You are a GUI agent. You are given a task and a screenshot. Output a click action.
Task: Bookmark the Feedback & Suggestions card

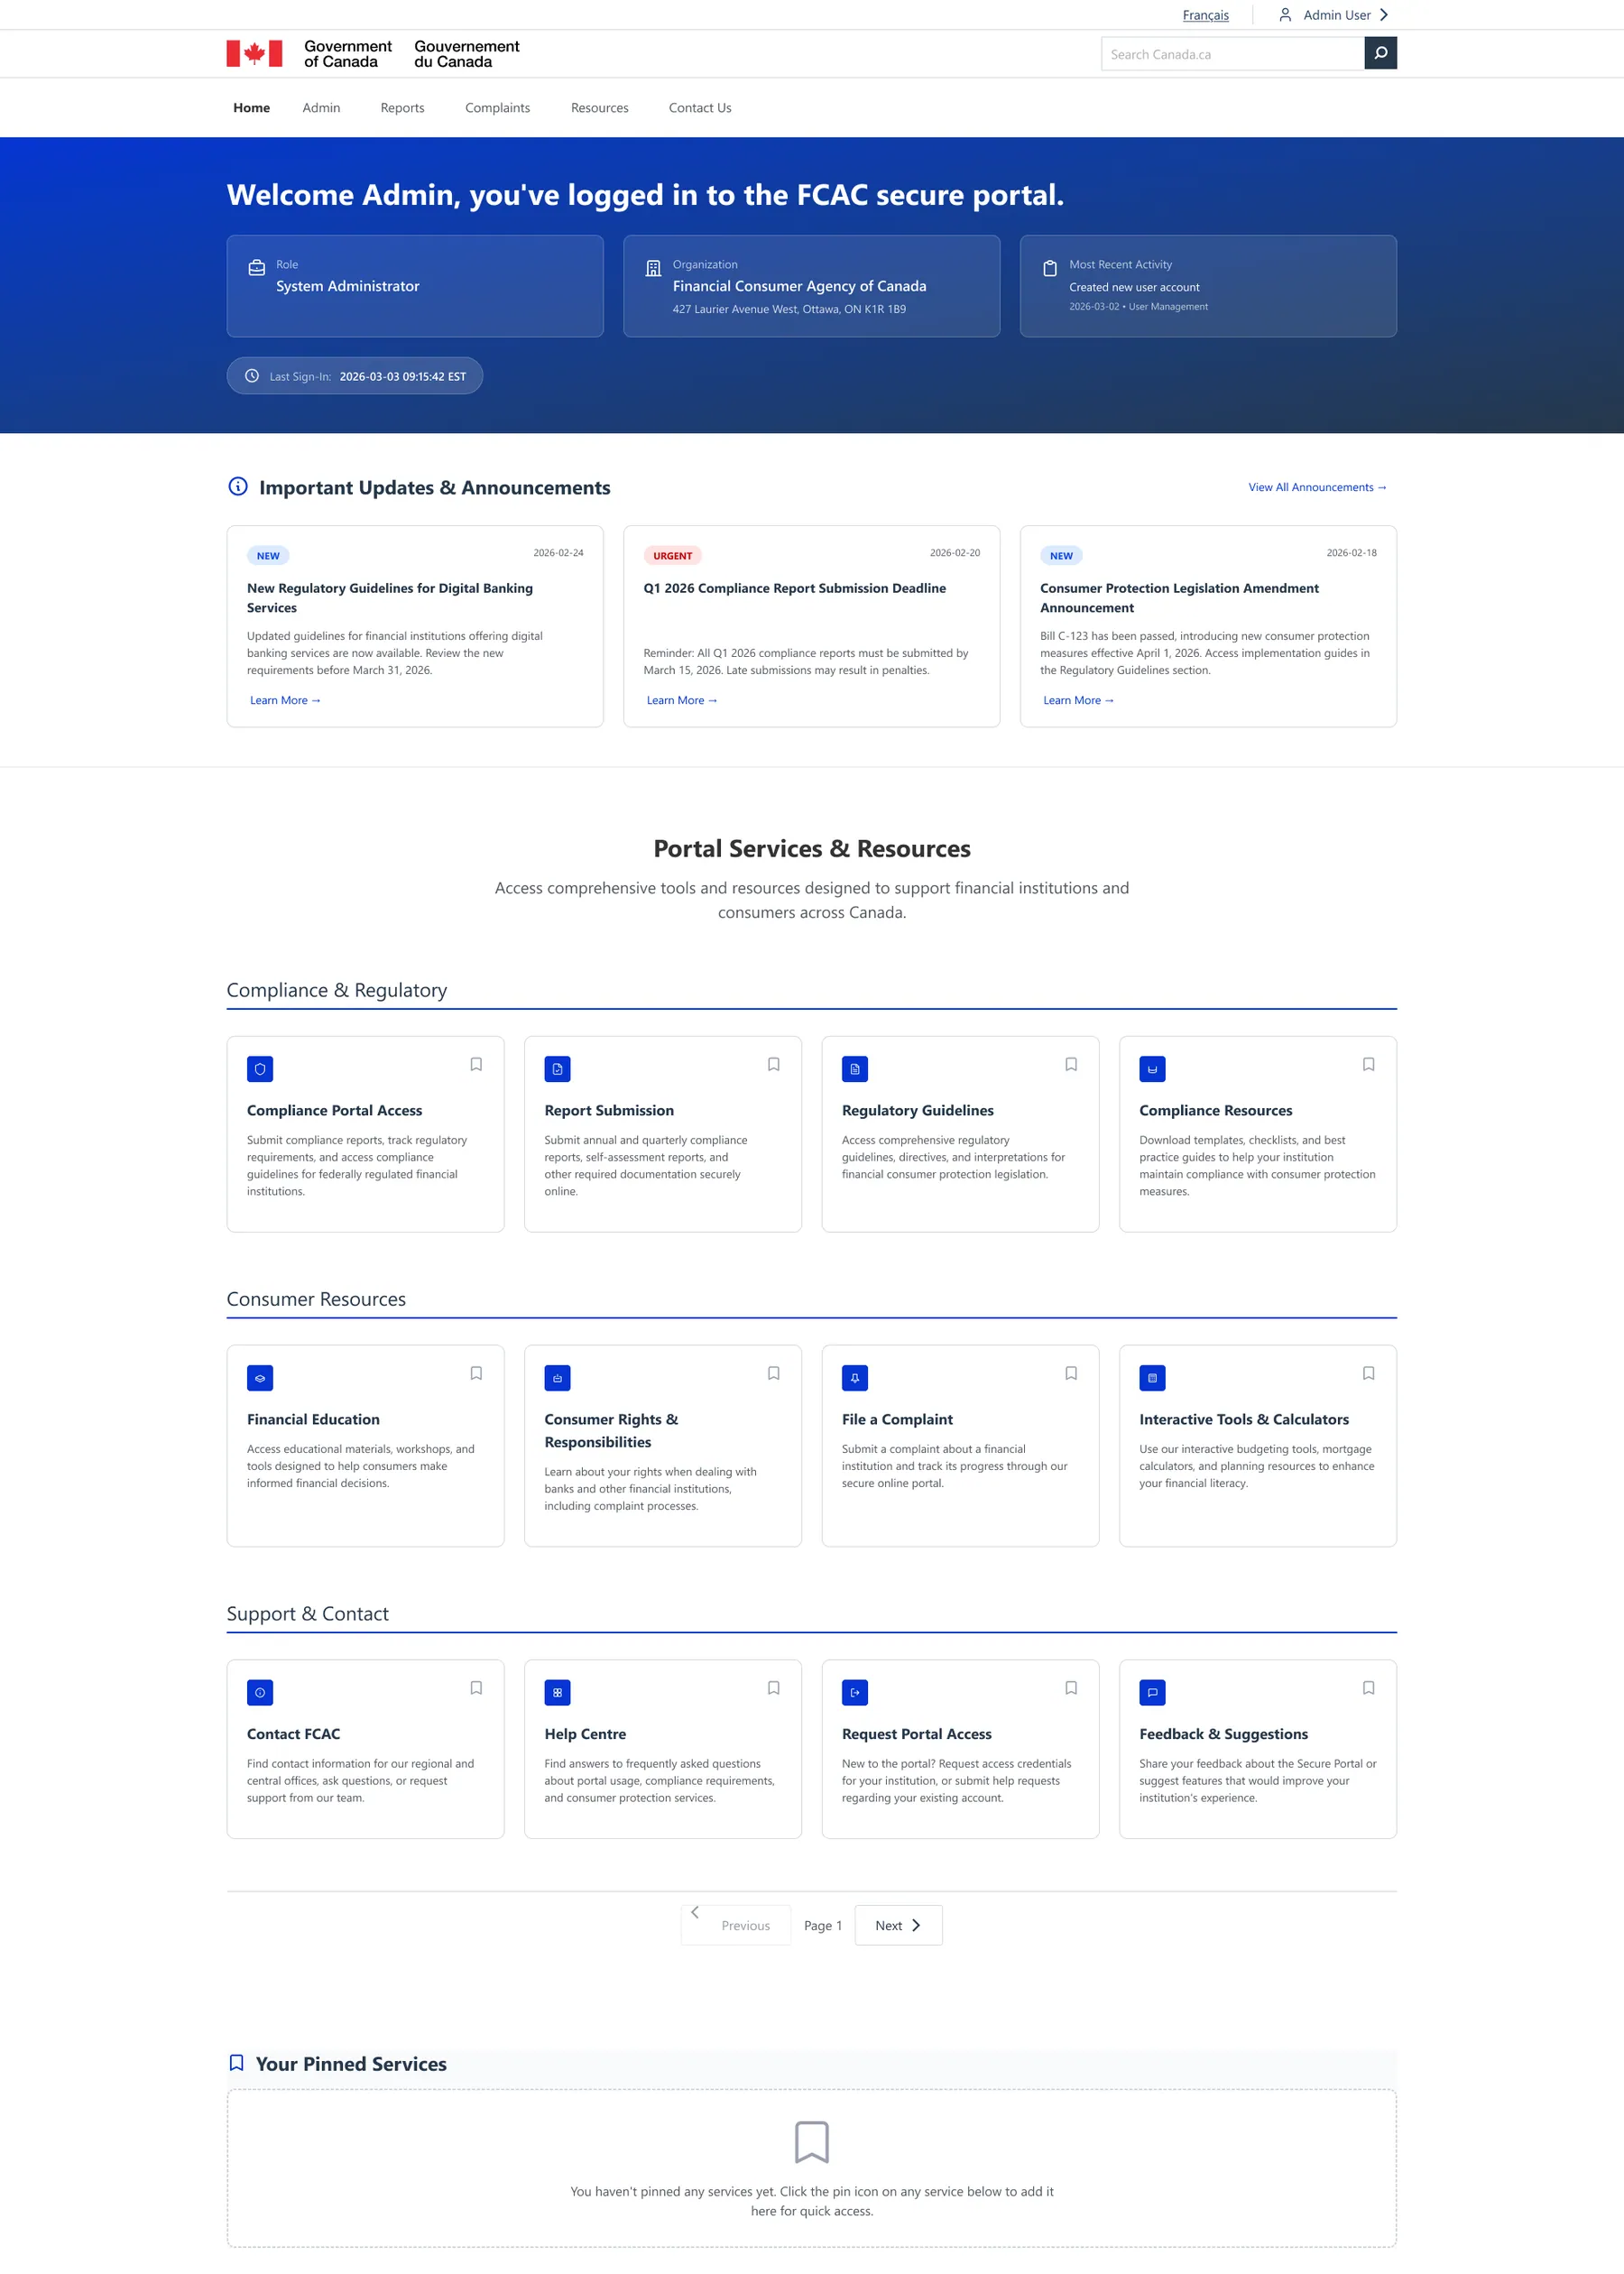click(1368, 1688)
